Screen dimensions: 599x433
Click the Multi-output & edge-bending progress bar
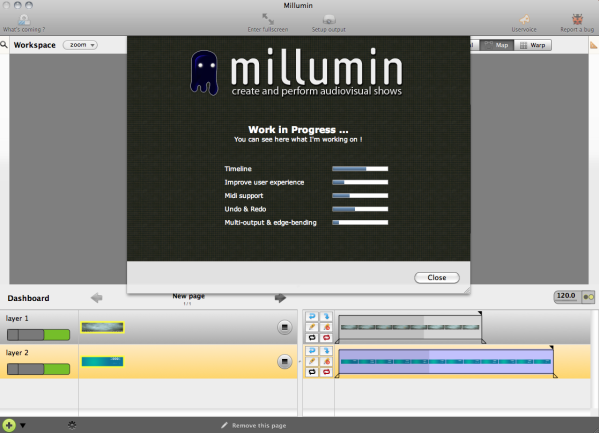tap(360, 222)
